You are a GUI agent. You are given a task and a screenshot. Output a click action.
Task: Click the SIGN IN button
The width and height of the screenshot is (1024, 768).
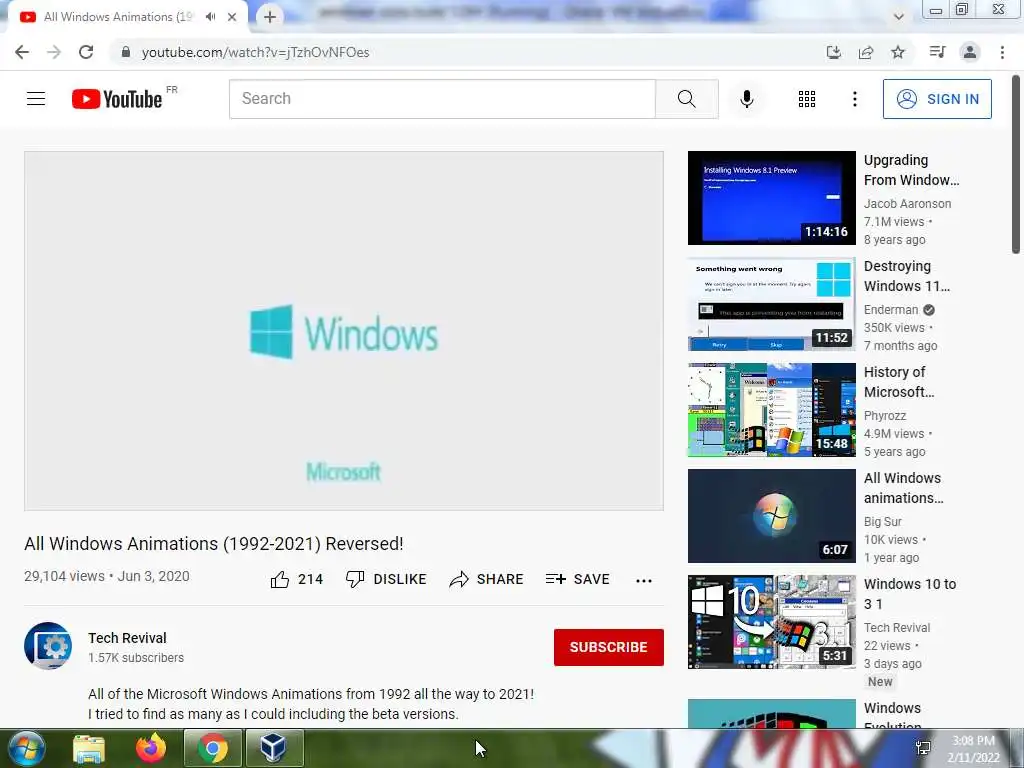pyautogui.click(x=937, y=99)
